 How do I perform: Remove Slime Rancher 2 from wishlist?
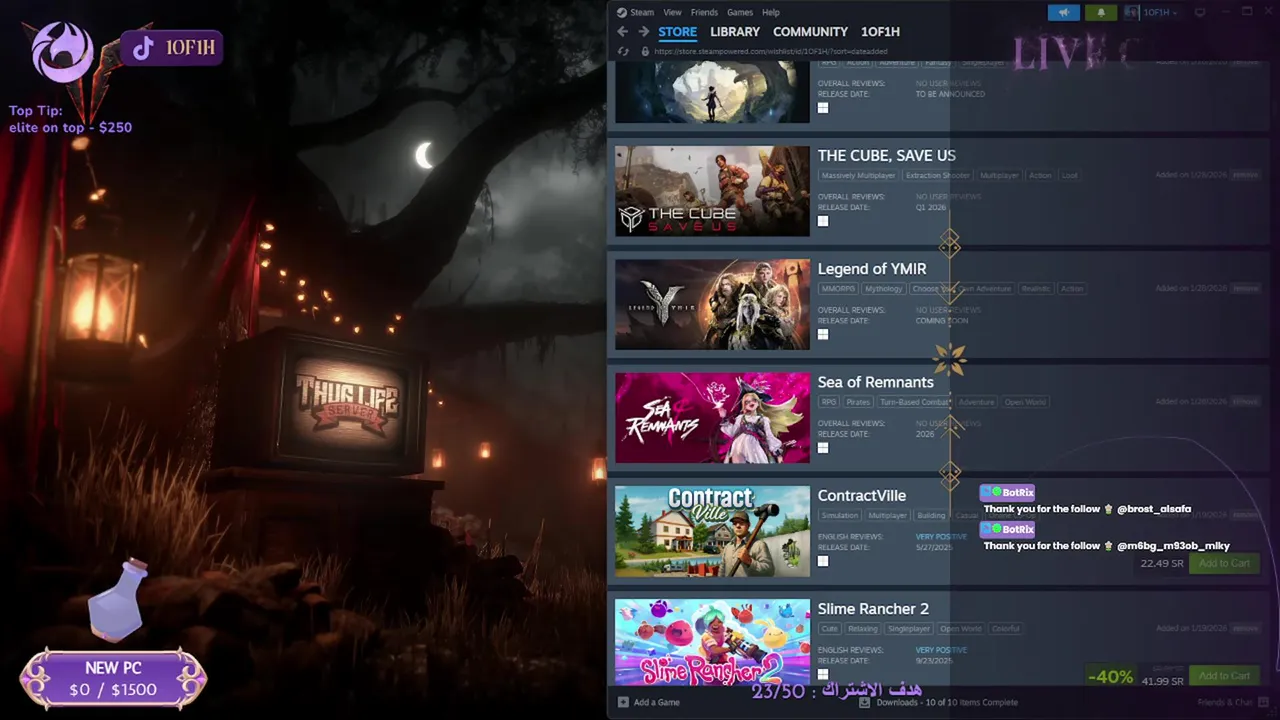(x=1245, y=628)
